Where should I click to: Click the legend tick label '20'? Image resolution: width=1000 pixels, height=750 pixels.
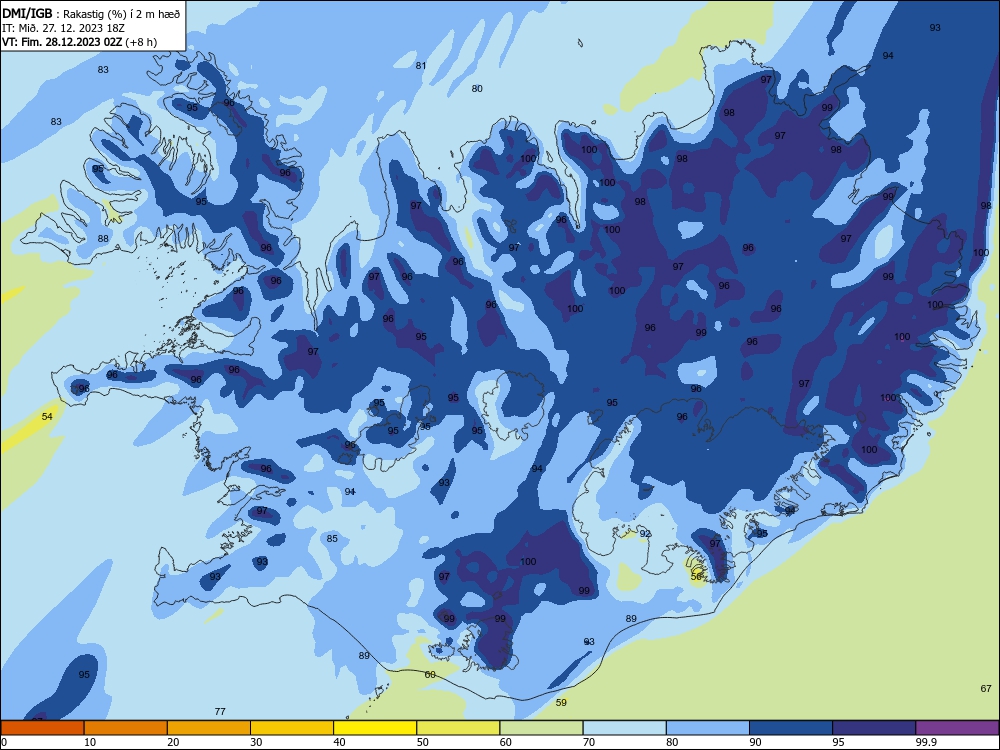coord(173,742)
